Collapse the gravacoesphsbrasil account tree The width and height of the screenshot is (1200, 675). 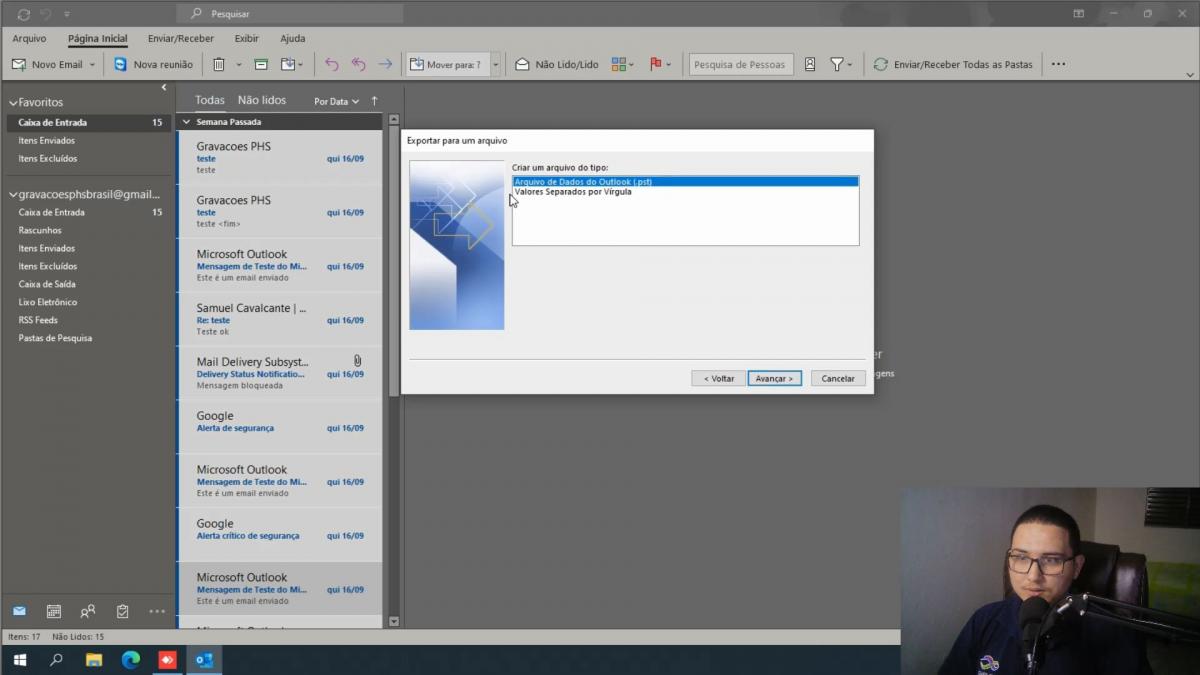click(13, 194)
